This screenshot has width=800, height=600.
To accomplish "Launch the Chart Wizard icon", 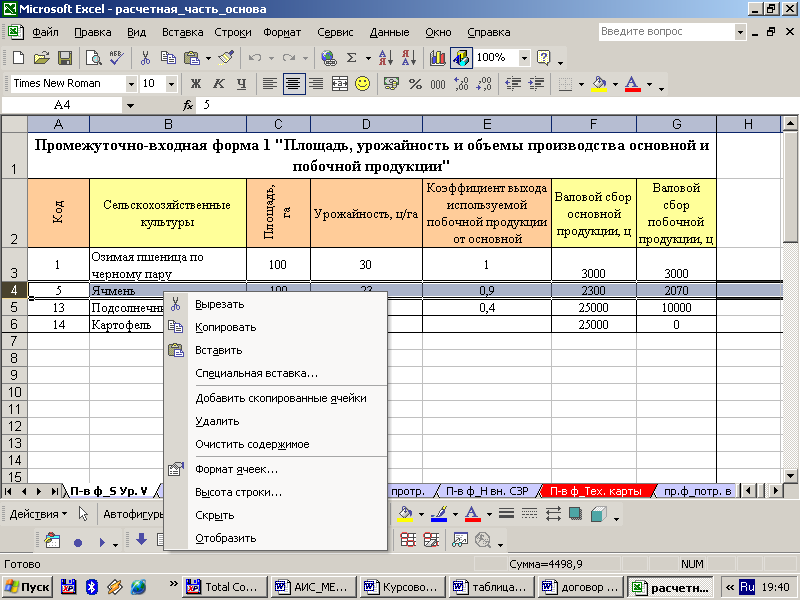I will pyautogui.click(x=437, y=58).
